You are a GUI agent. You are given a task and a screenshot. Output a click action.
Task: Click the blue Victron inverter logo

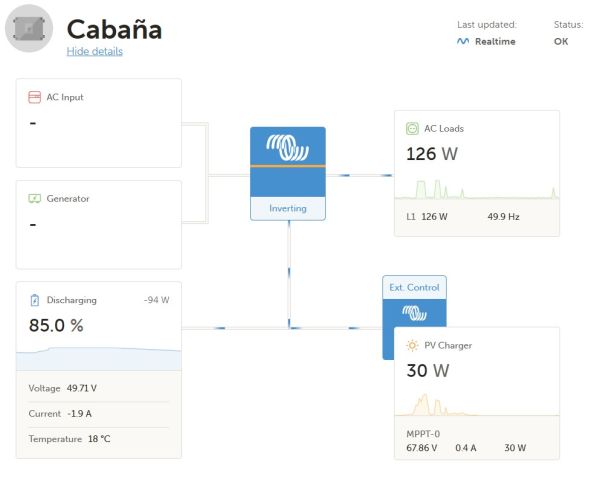point(287,147)
